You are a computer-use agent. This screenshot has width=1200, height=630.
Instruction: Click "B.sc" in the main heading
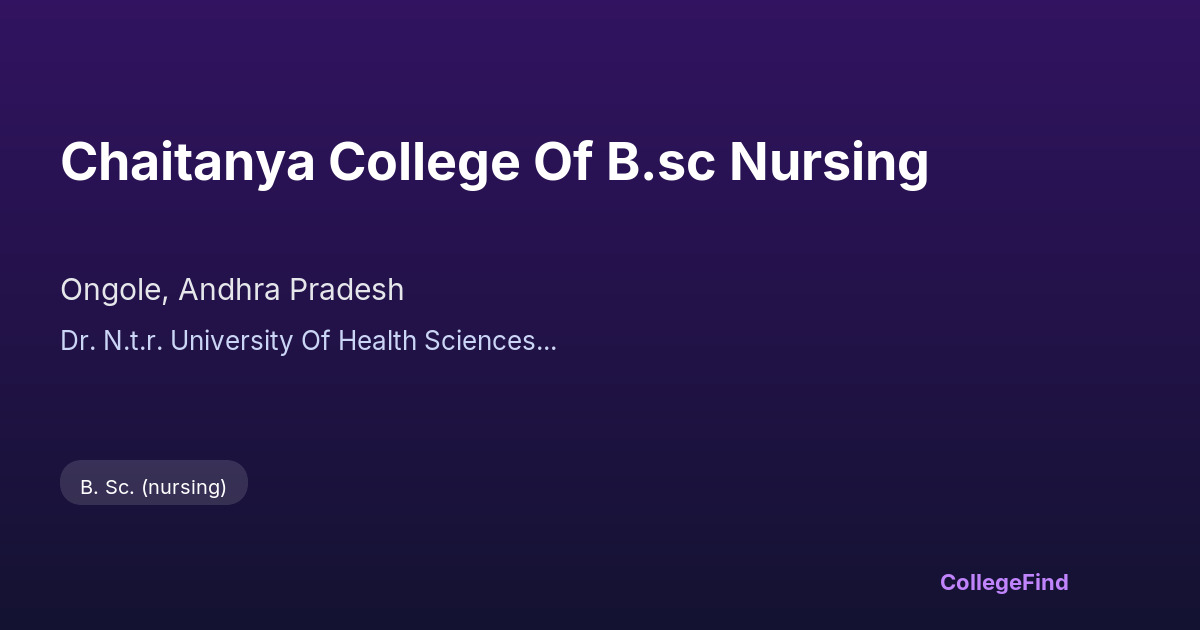(x=660, y=162)
